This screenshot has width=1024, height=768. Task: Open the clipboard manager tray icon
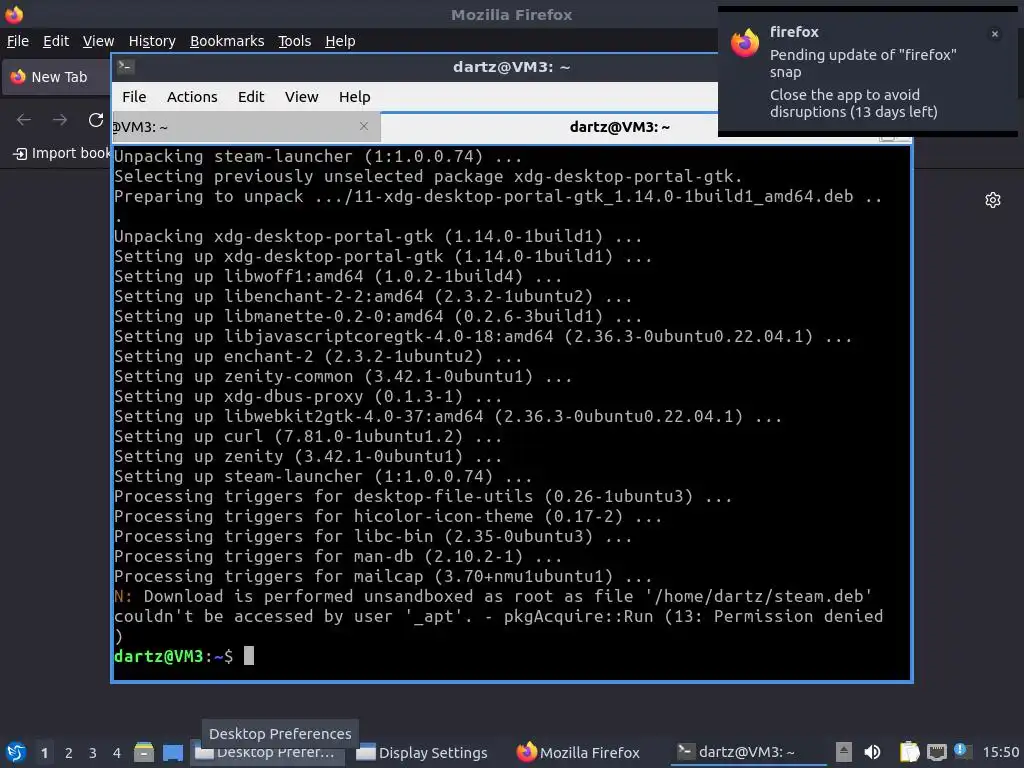(909, 752)
